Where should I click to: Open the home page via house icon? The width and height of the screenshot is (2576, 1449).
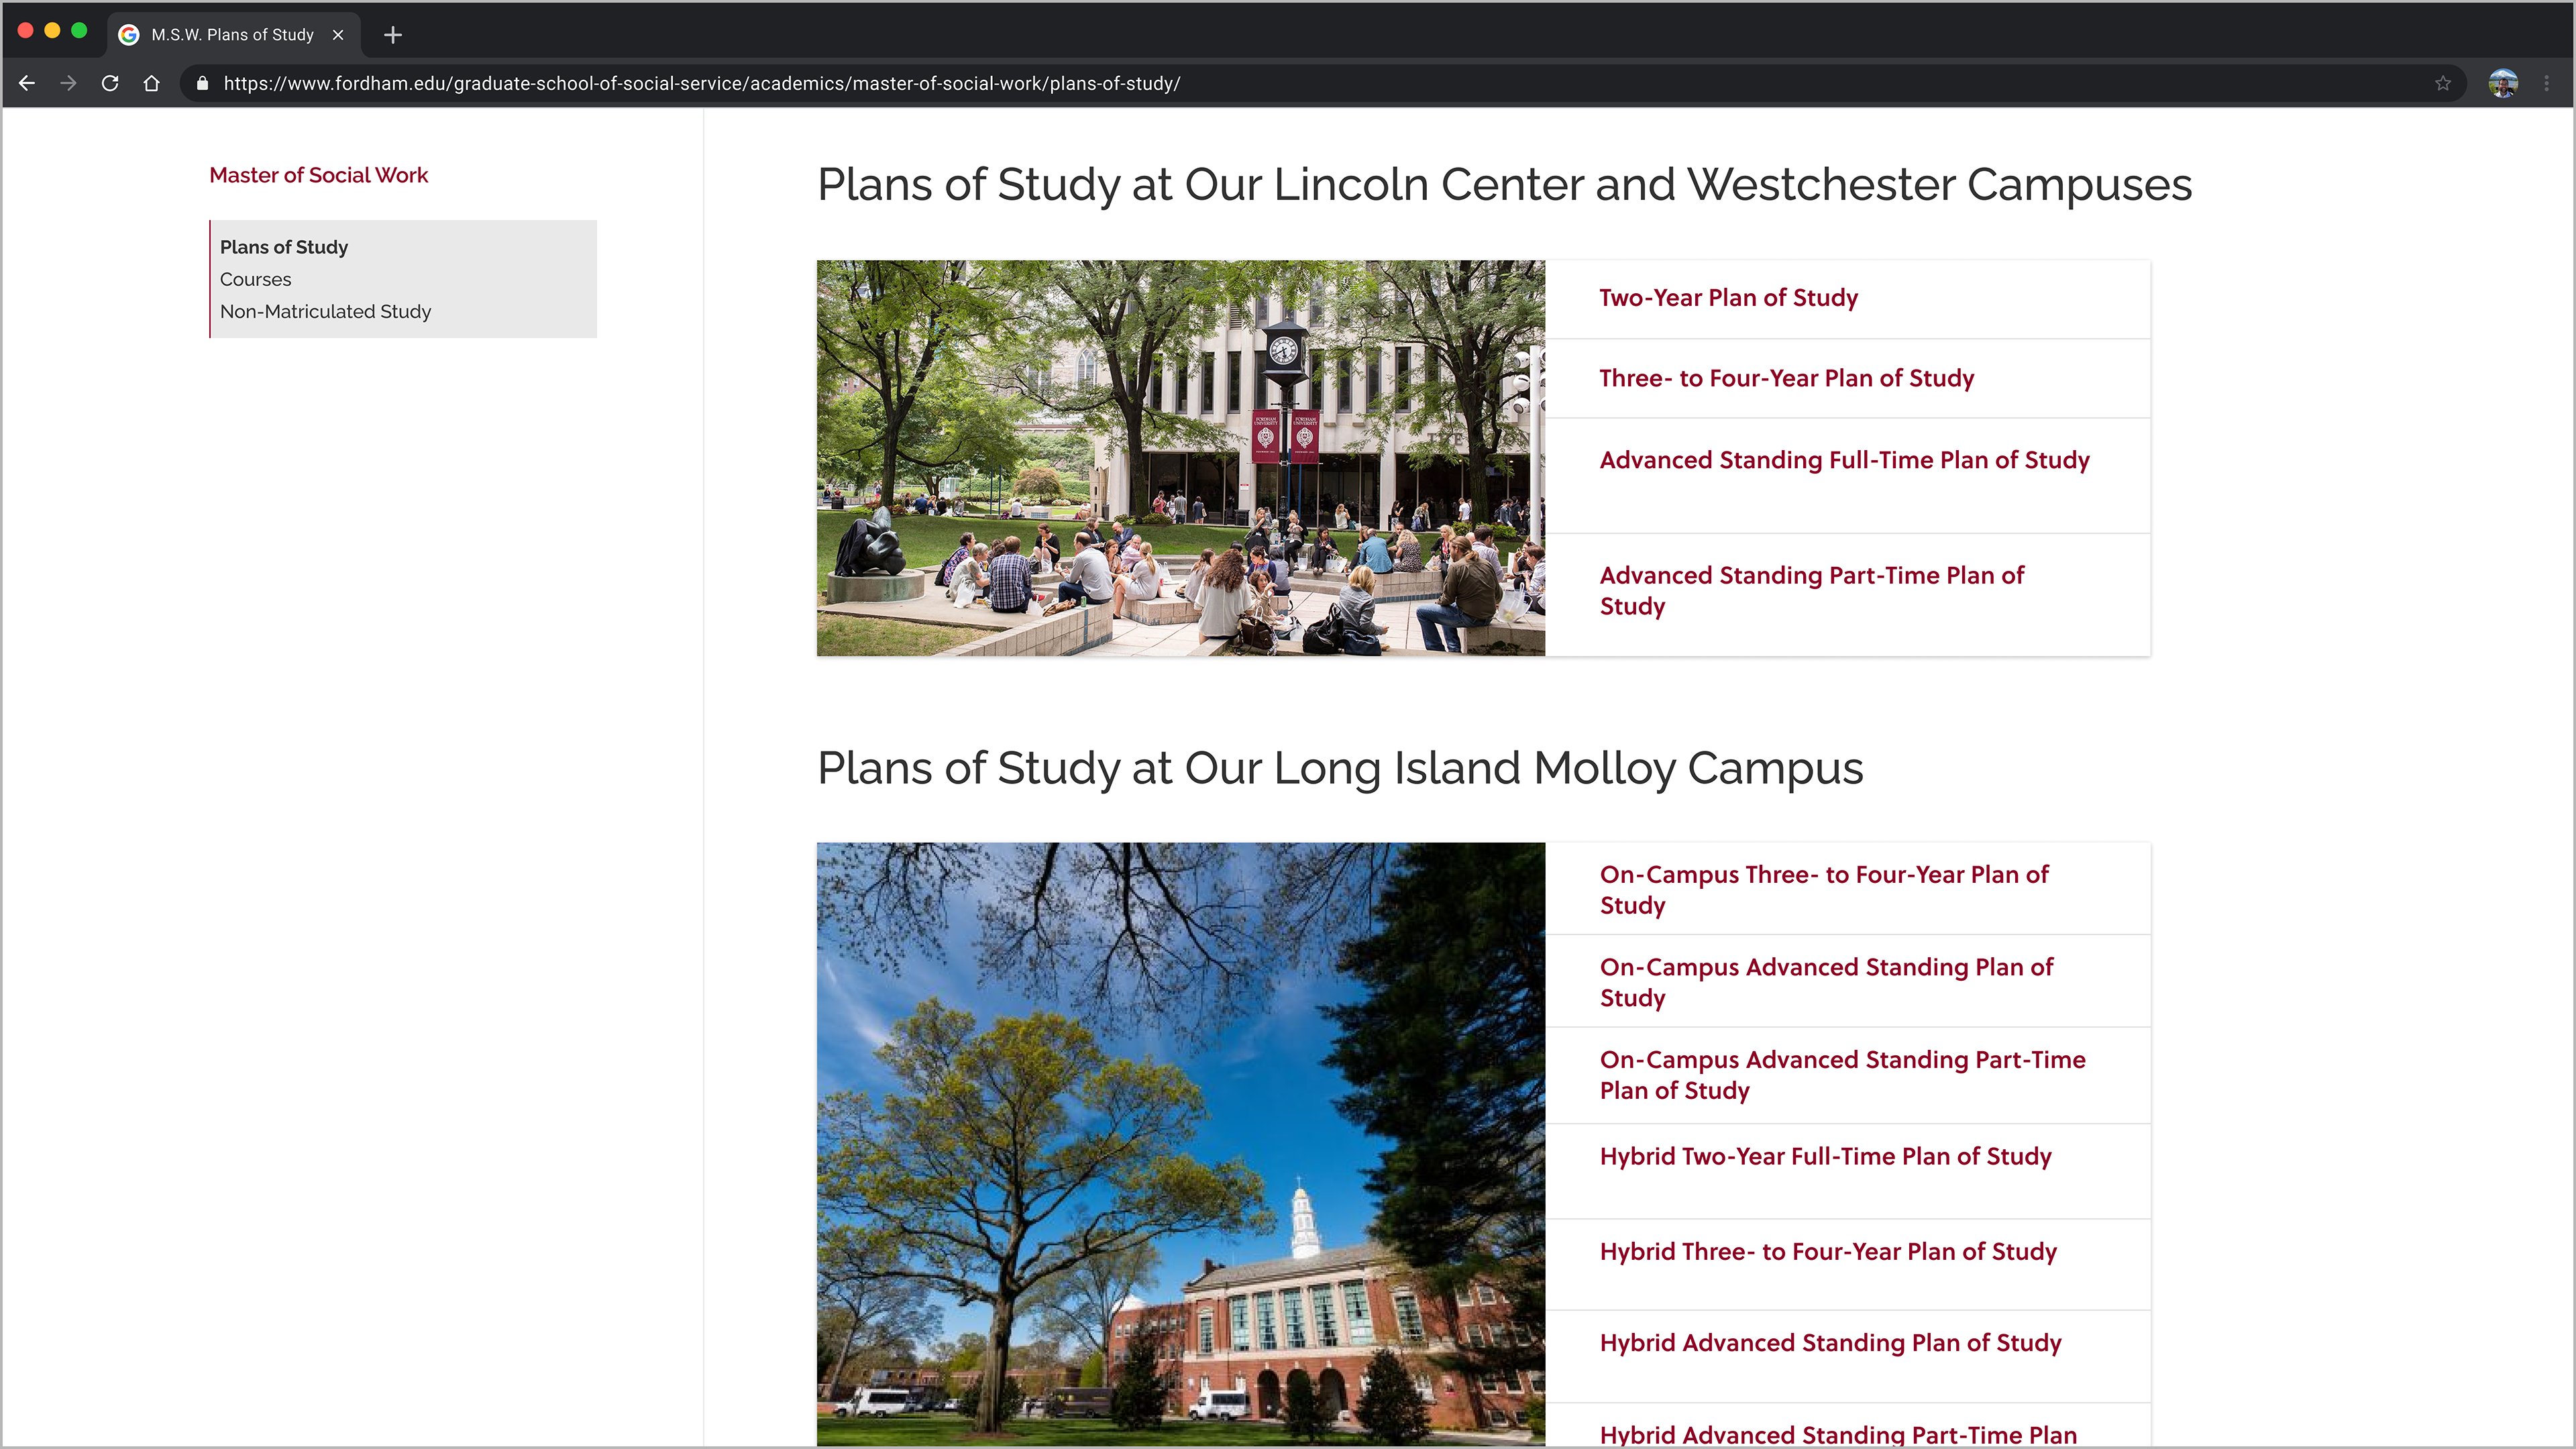(151, 84)
